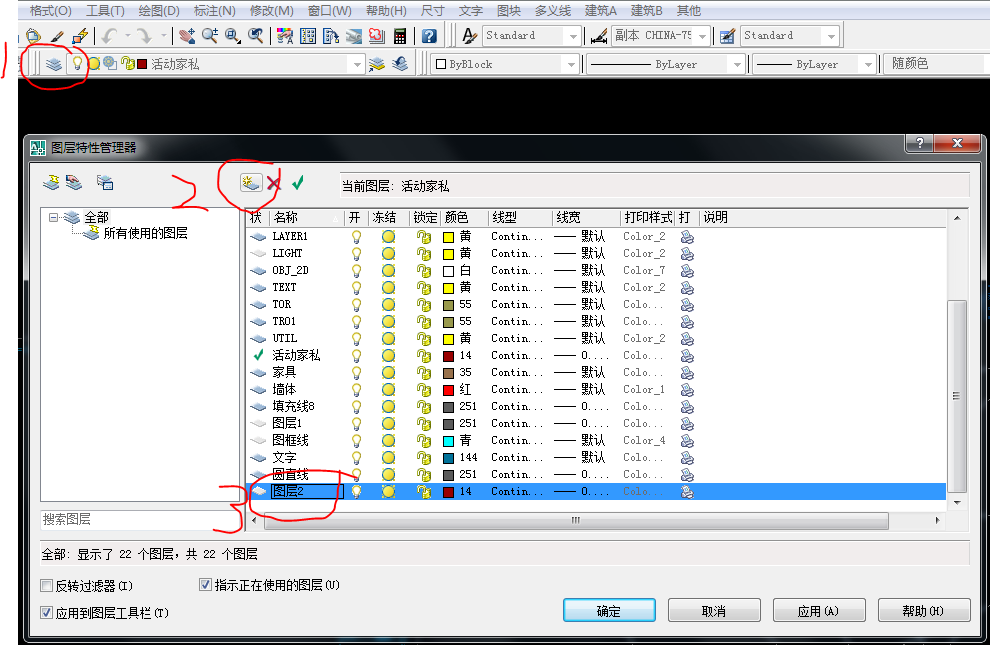The width and height of the screenshot is (990, 645).
Task: Click 应用(A) button
Action: click(819, 611)
